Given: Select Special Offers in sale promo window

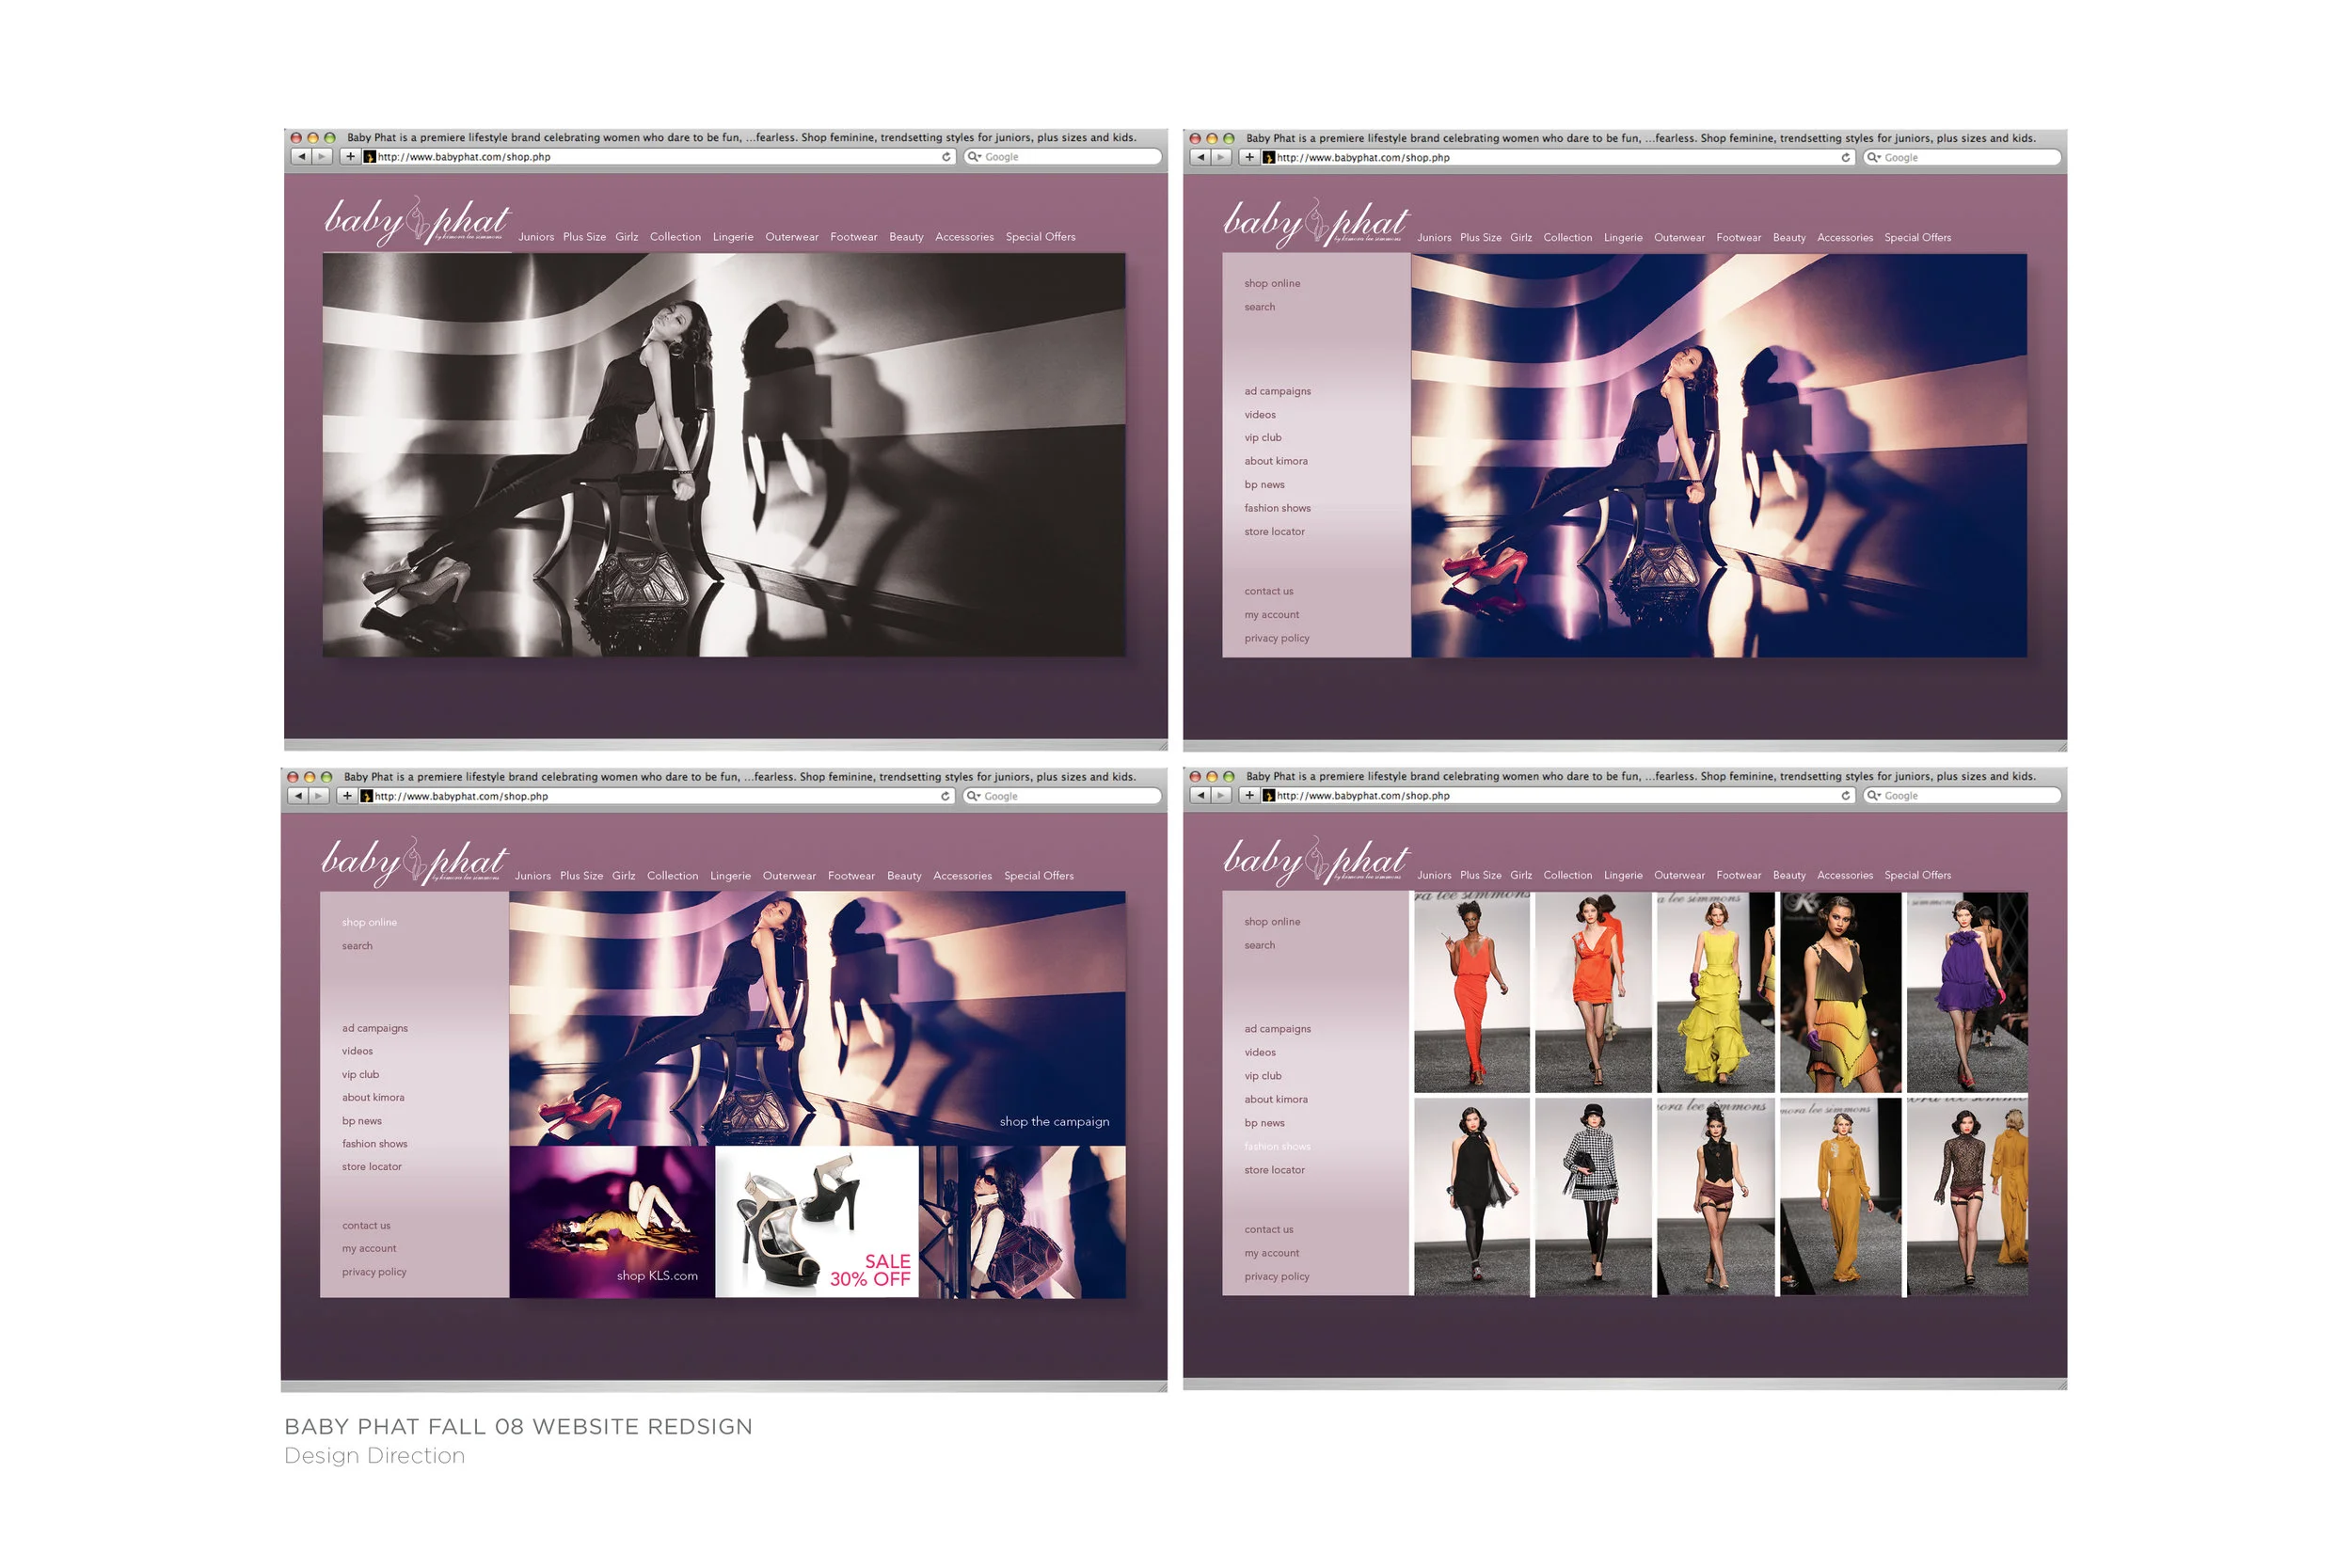Looking at the screenshot, I should tap(1038, 877).
